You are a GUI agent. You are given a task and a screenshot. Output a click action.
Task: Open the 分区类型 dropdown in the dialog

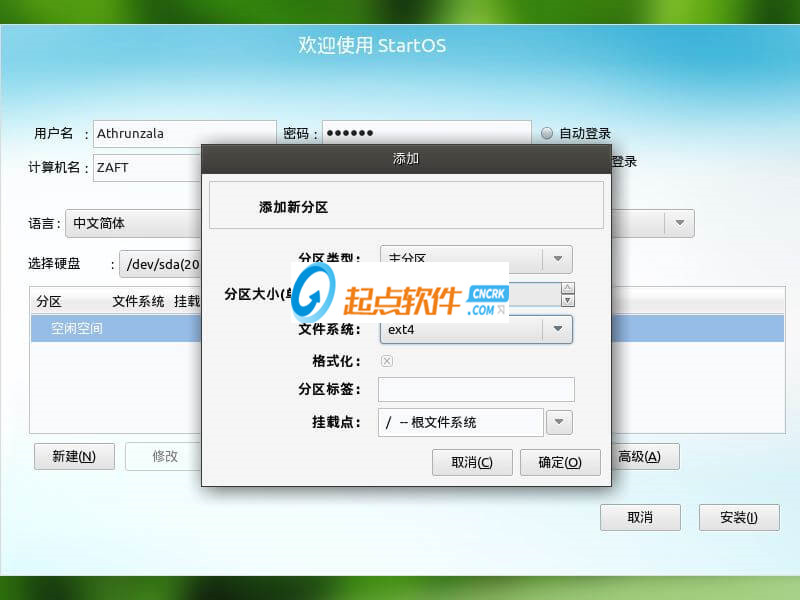point(476,259)
